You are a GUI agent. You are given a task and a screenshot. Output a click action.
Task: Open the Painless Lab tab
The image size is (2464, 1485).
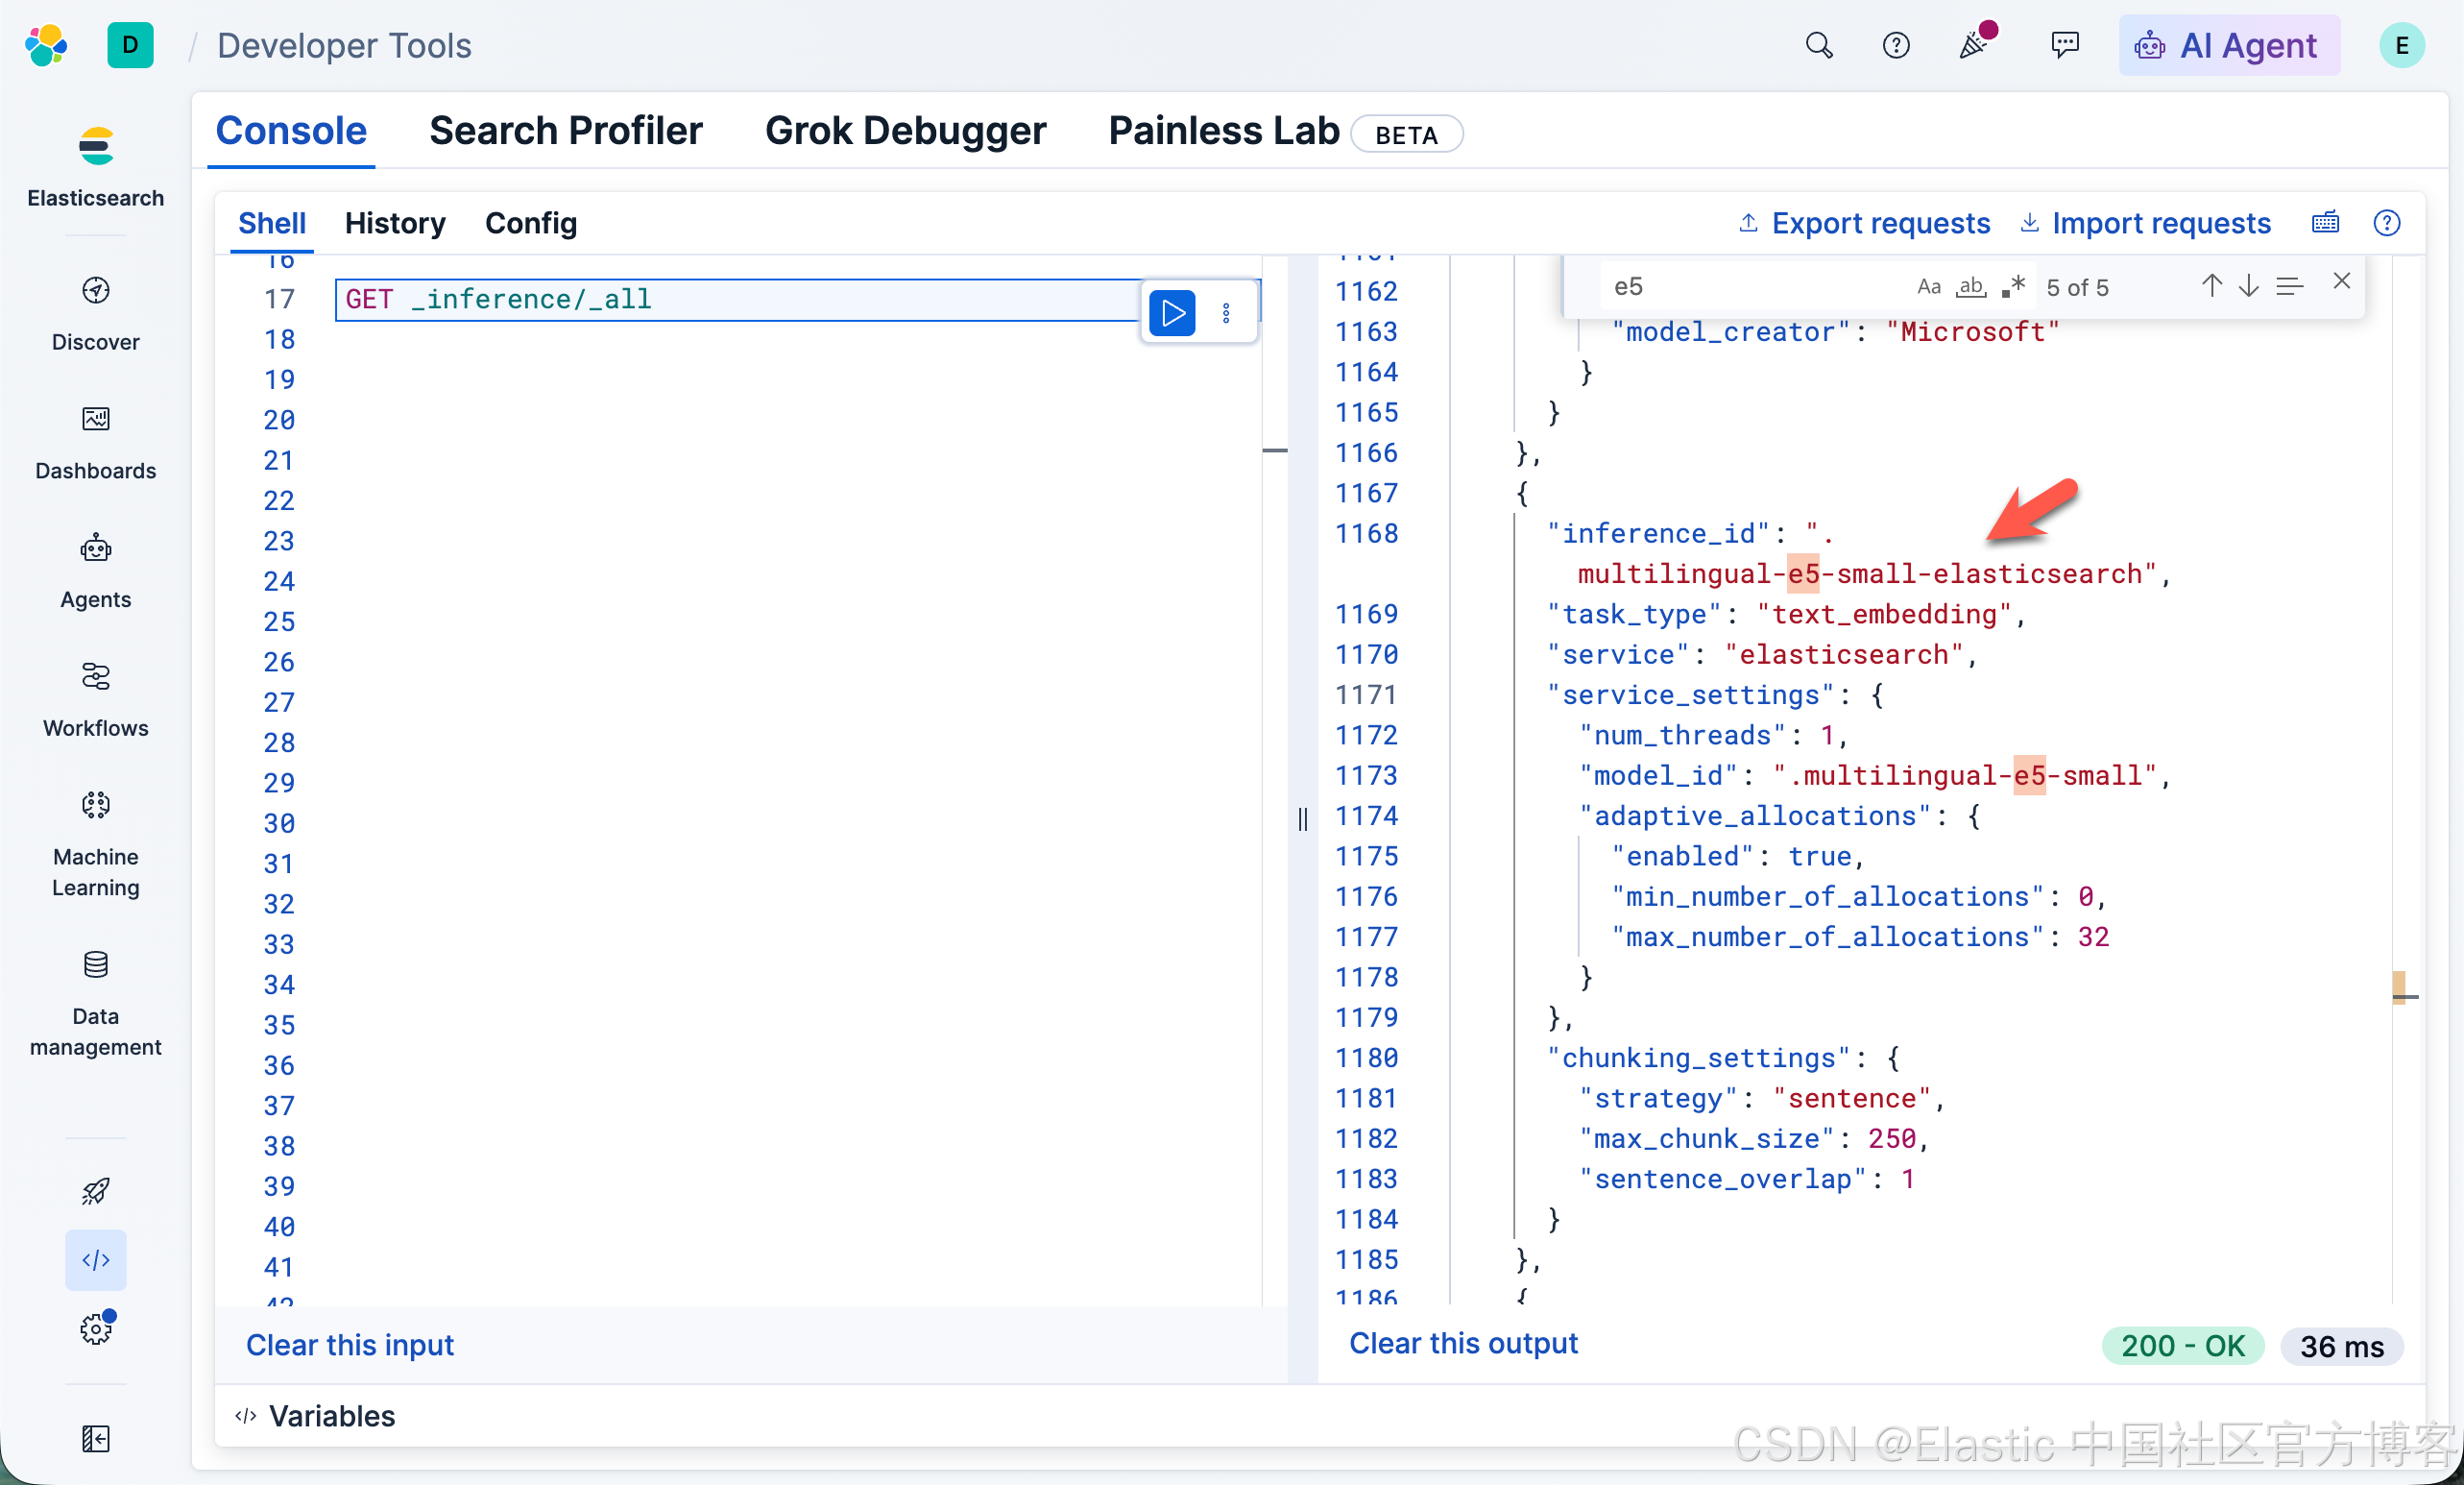(1224, 131)
